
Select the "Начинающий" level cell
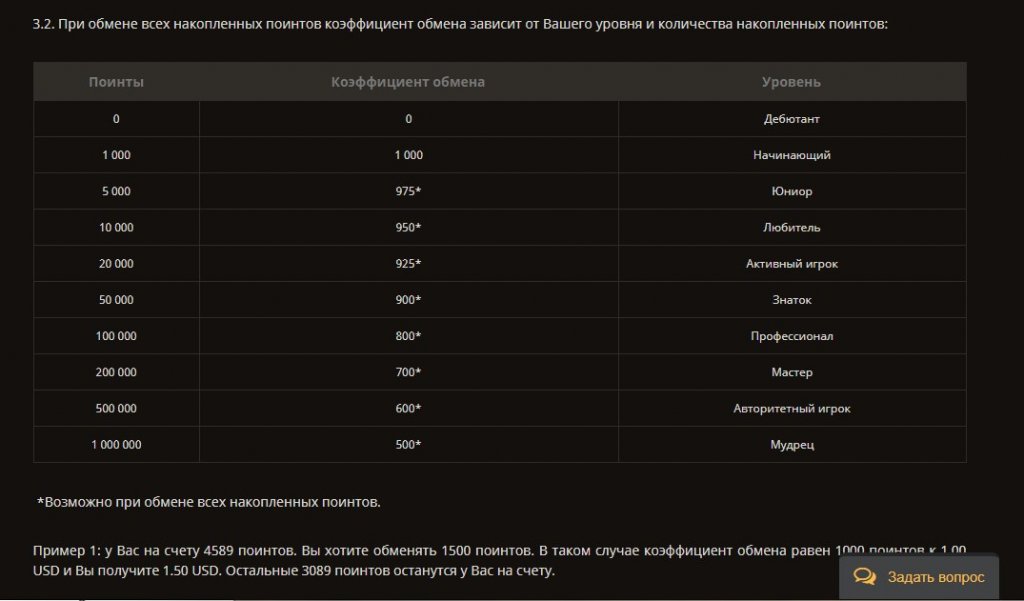click(x=792, y=154)
